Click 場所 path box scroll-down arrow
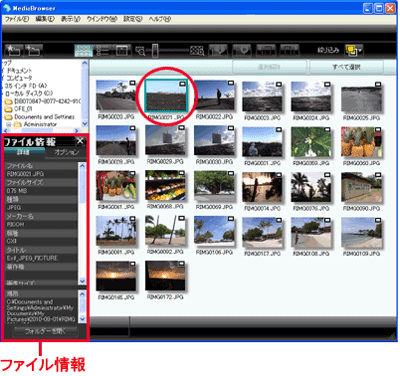Viewport: 400px width, 376px height. [82, 319]
